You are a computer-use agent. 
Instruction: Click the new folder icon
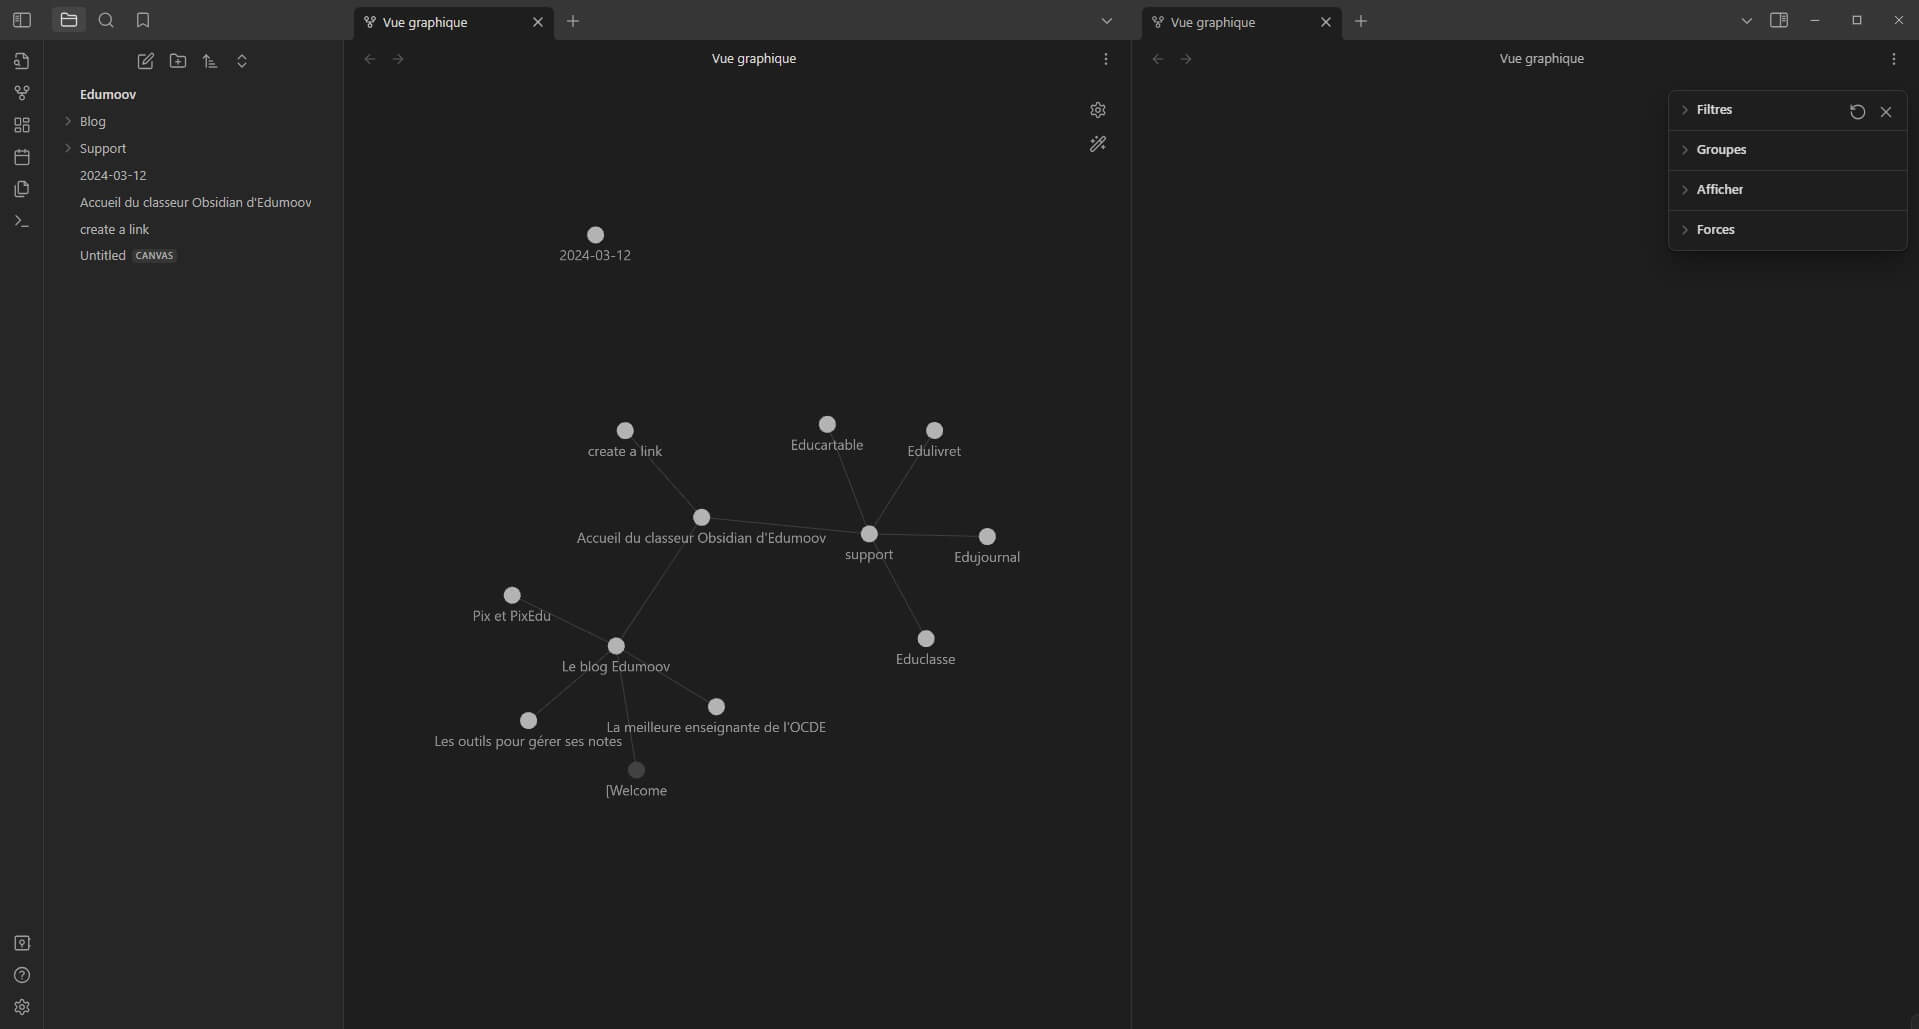click(178, 61)
